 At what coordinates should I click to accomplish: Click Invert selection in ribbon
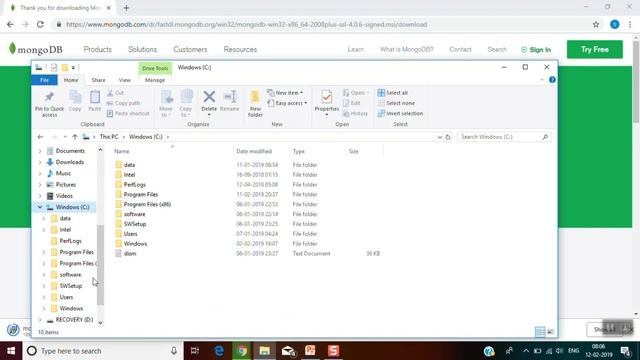400,113
